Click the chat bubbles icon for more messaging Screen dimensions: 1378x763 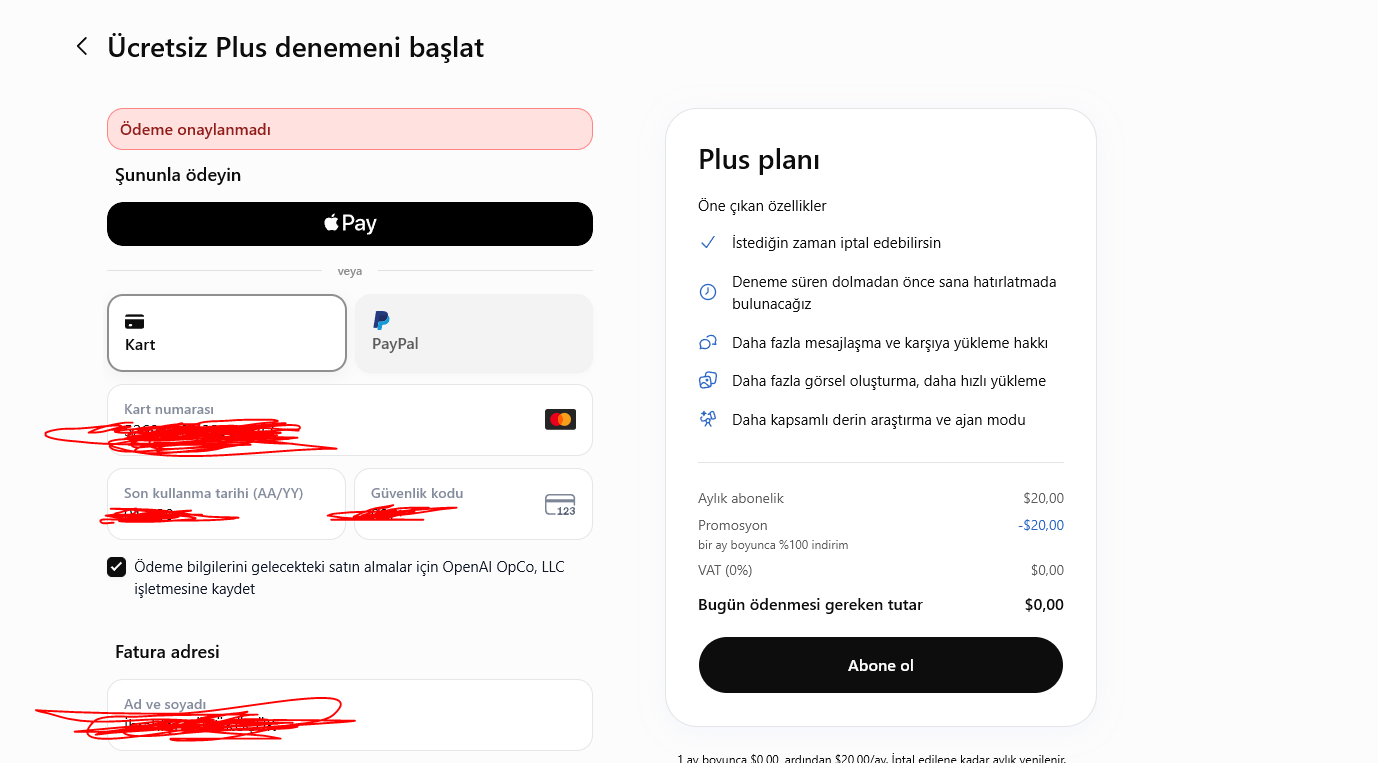point(708,343)
